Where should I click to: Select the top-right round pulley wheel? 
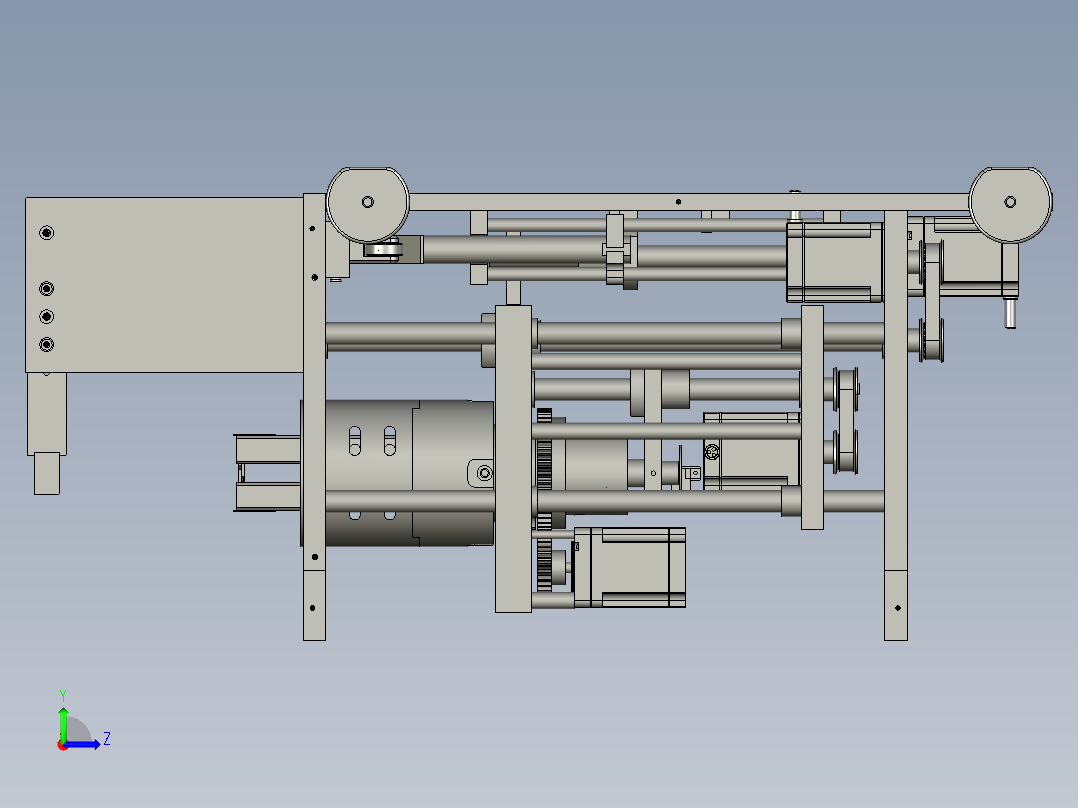[1010, 204]
